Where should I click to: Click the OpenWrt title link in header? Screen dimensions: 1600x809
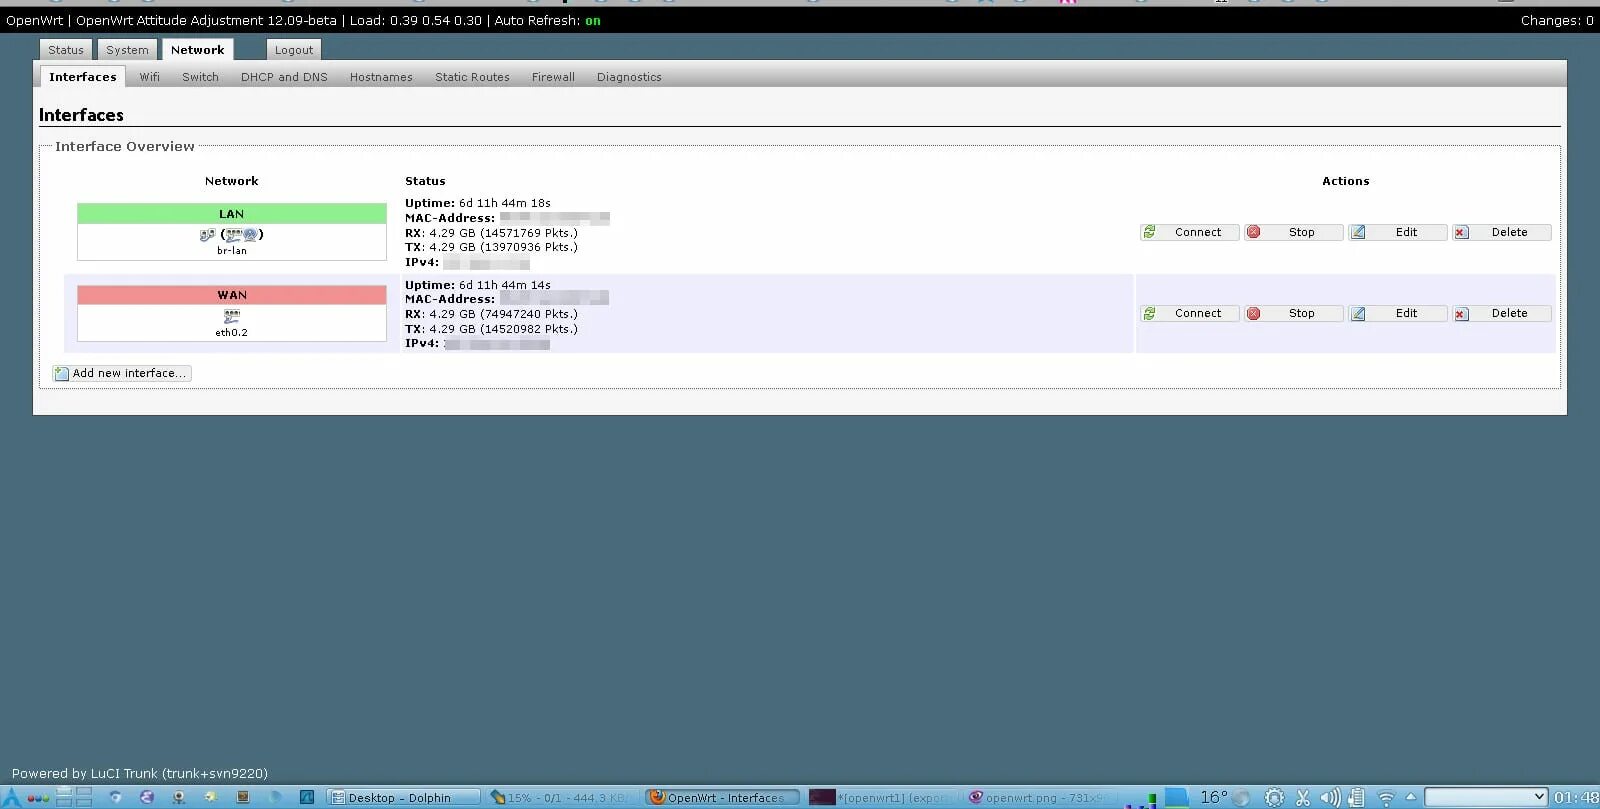pyautogui.click(x=34, y=20)
